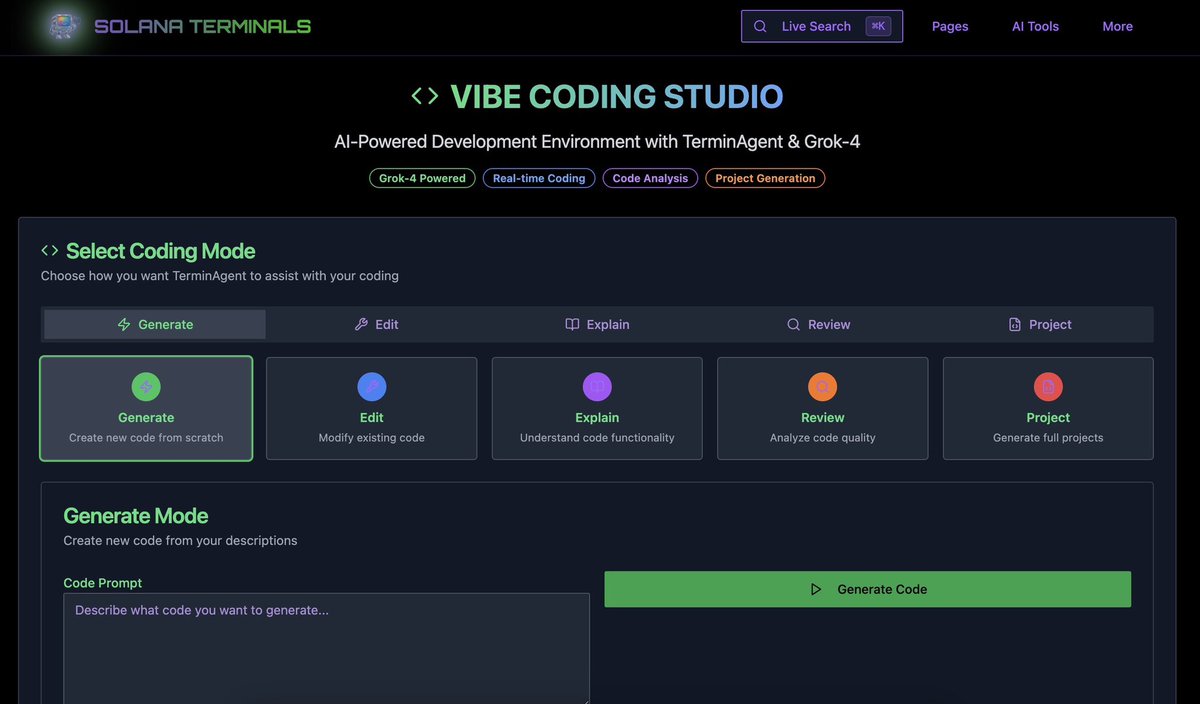Click the Grok-4 Powered badge
This screenshot has width=1200, height=704.
422,178
